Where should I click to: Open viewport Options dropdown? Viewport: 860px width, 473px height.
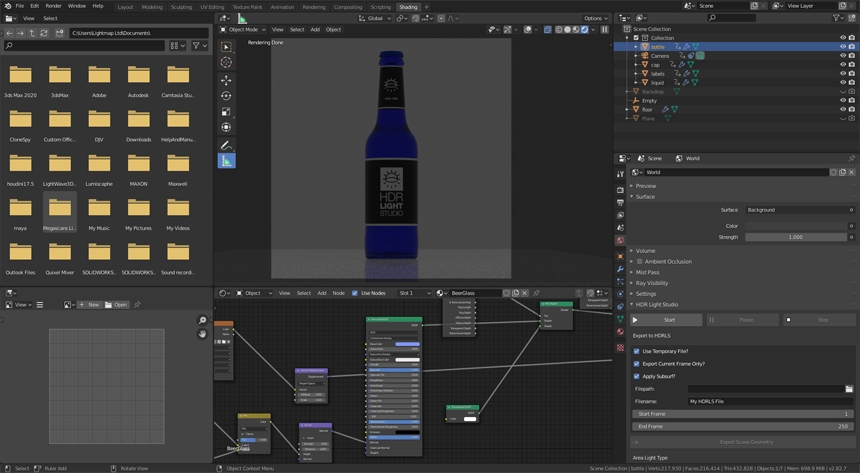pyautogui.click(x=596, y=18)
